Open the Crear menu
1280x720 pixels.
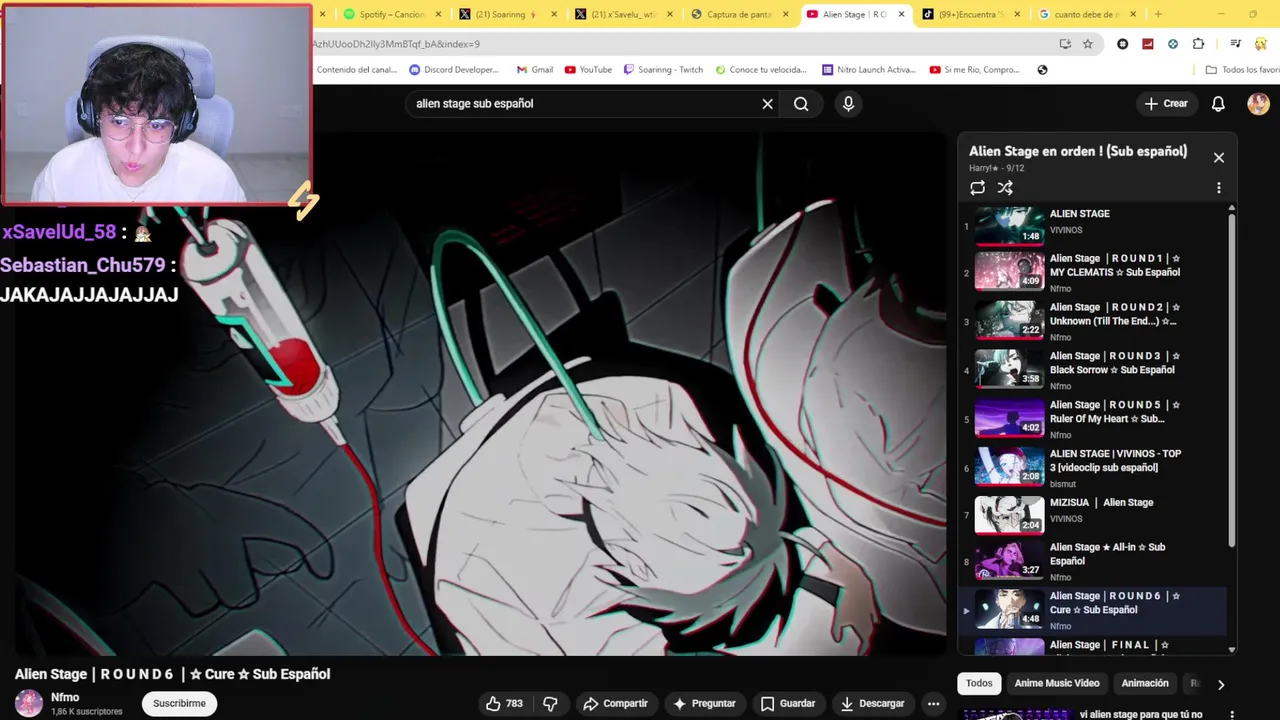click(1166, 104)
